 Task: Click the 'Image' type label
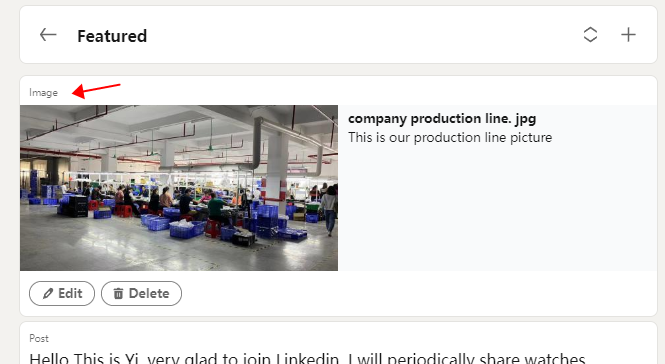[43, 92]
